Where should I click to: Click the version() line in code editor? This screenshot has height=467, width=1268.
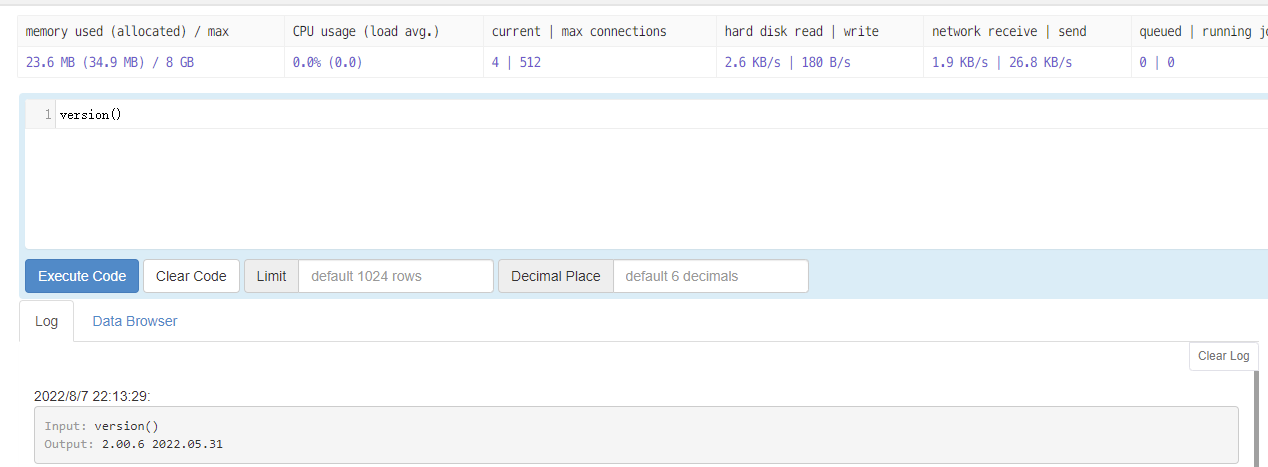91,114
